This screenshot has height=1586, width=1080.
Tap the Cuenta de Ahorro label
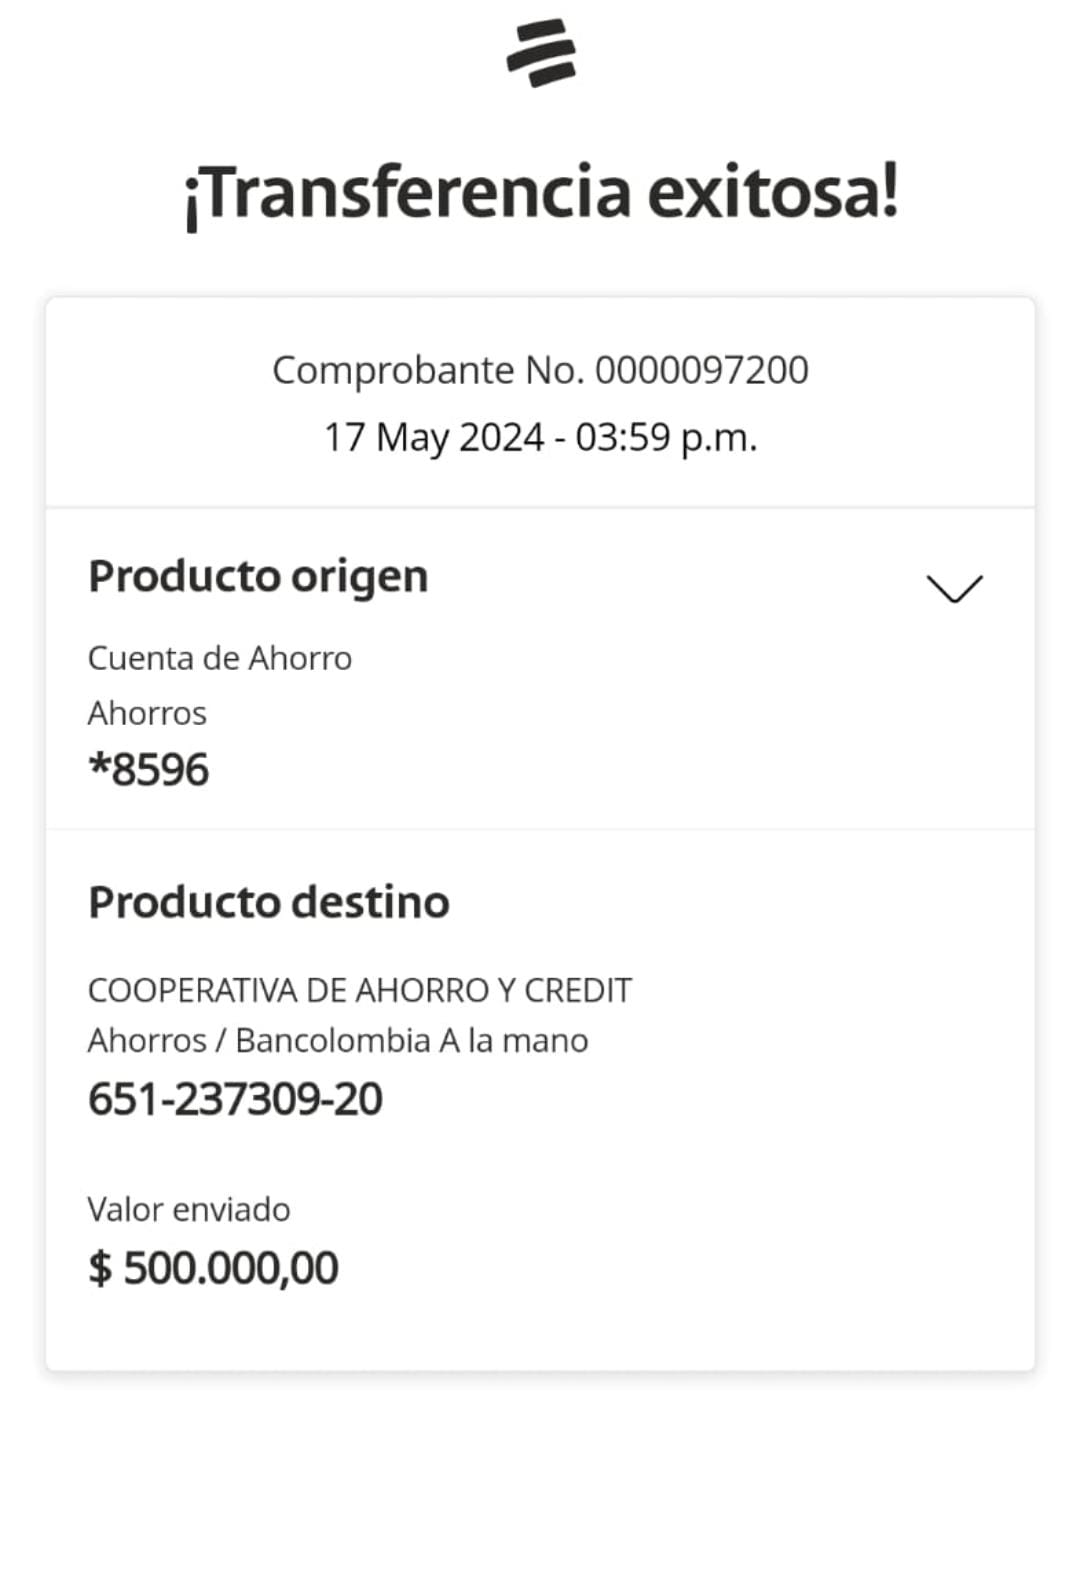click(x=220, y=658)
